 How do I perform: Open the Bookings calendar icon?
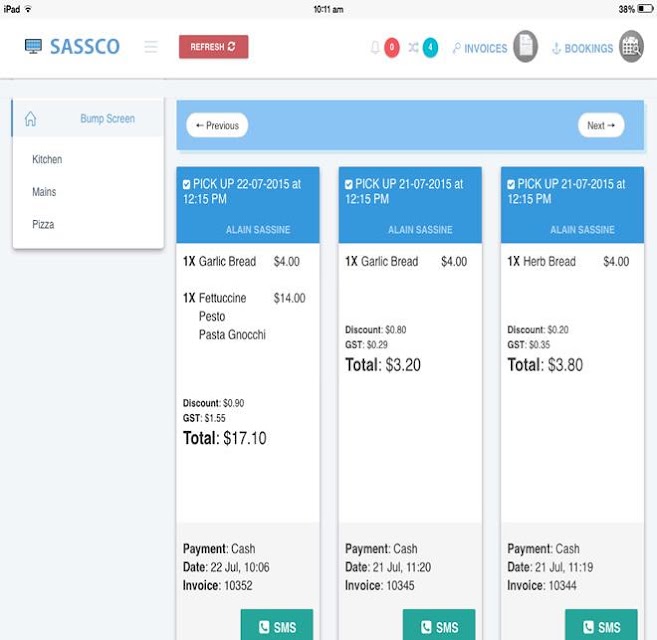631,47
